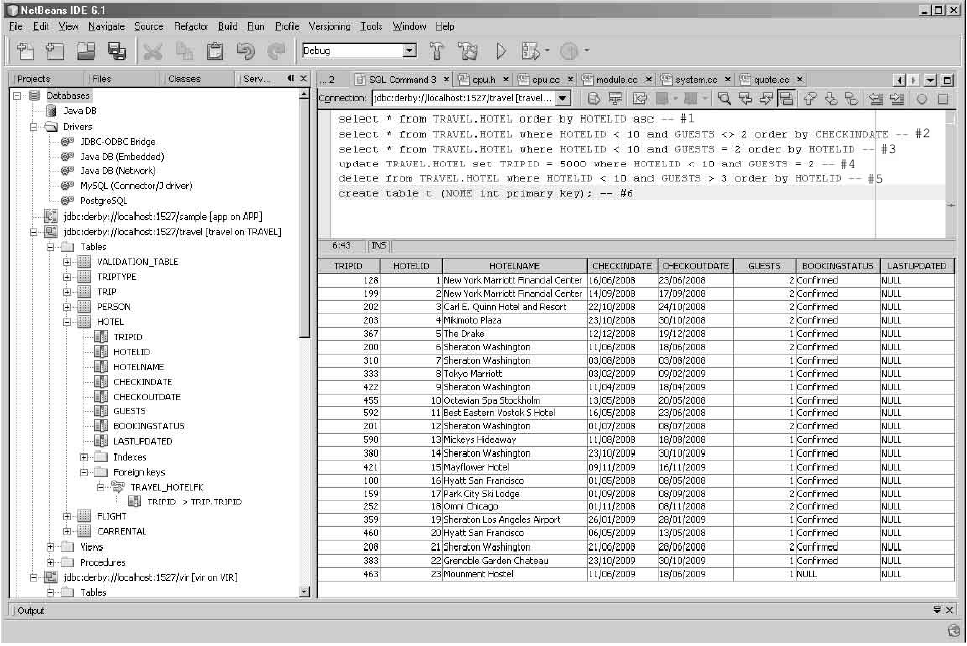This screenshot has width=967, height=646.
Task: Click the tree panel vertical scrollbar down arrow
Action: tap(304, 592)
